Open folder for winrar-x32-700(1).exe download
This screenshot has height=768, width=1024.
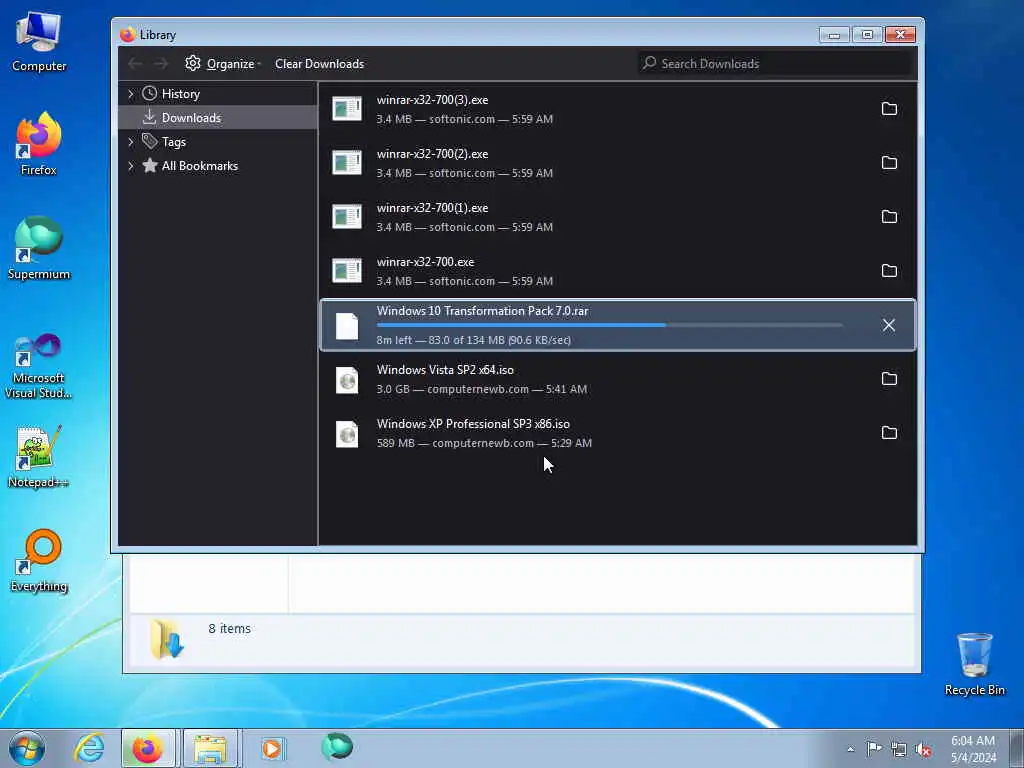click(889, 217)
